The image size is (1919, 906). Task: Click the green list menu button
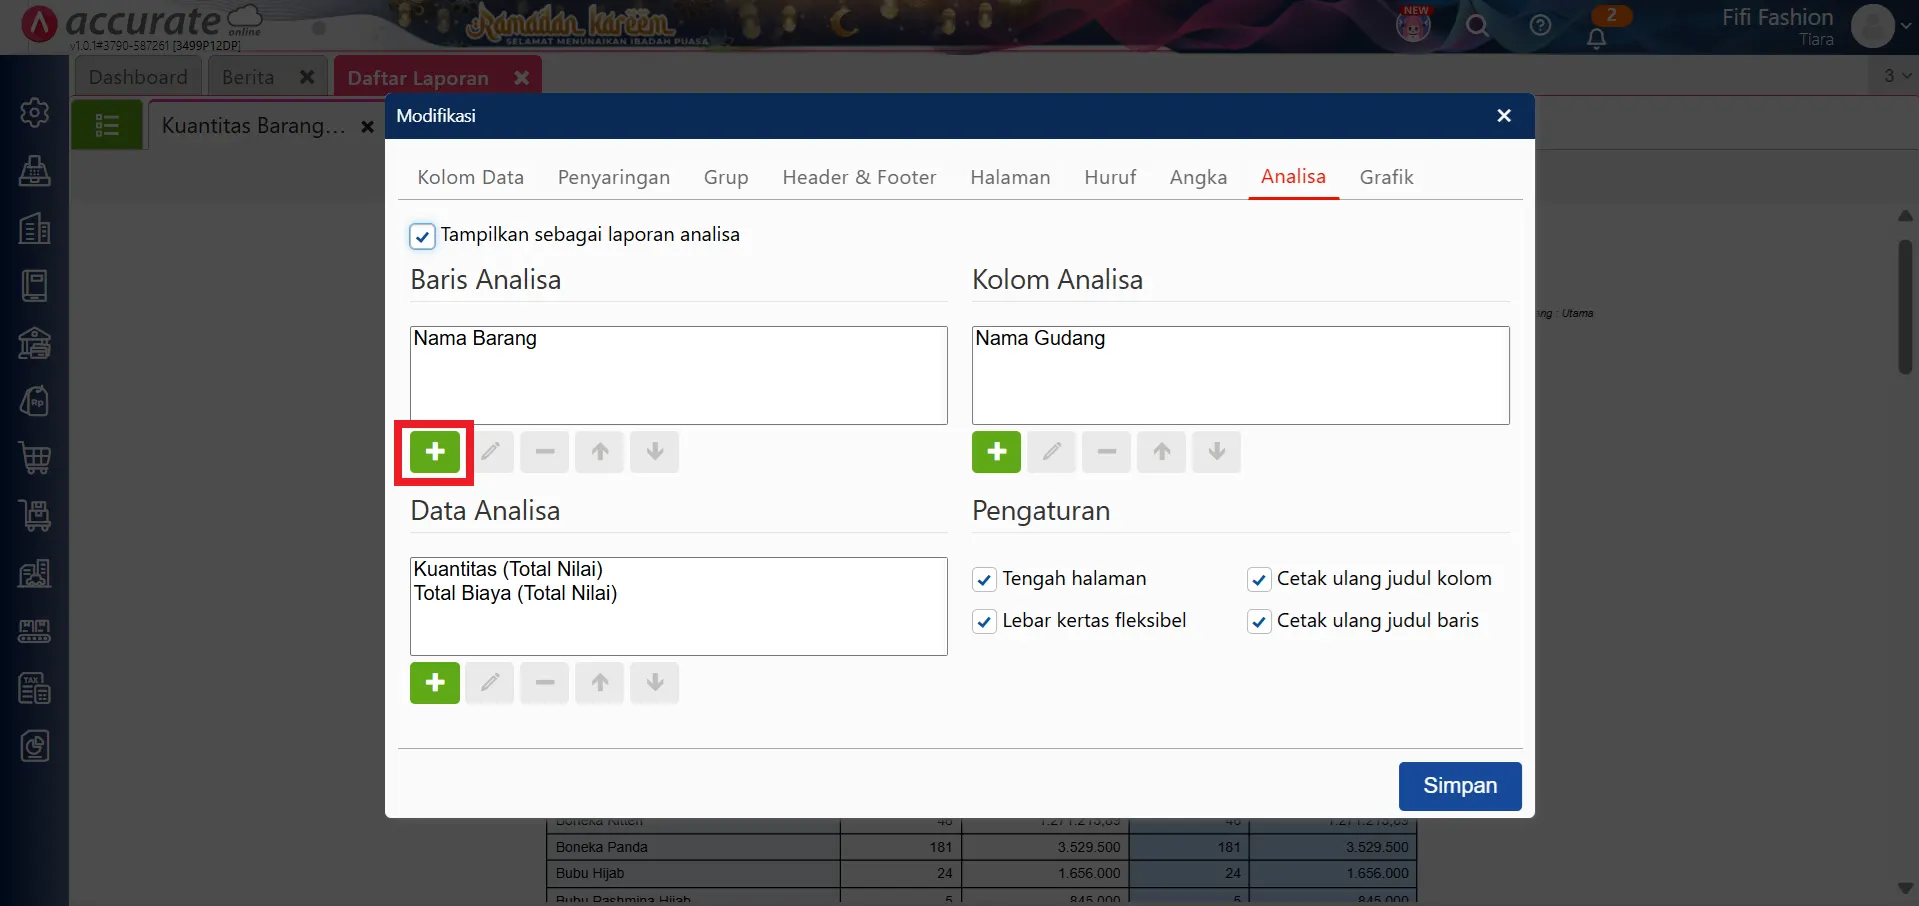[x=107, y=125]
